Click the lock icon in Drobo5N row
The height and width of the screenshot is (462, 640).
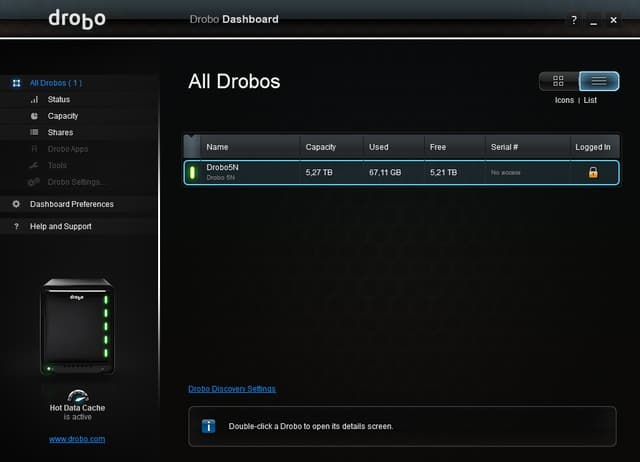tap(593, 173)
